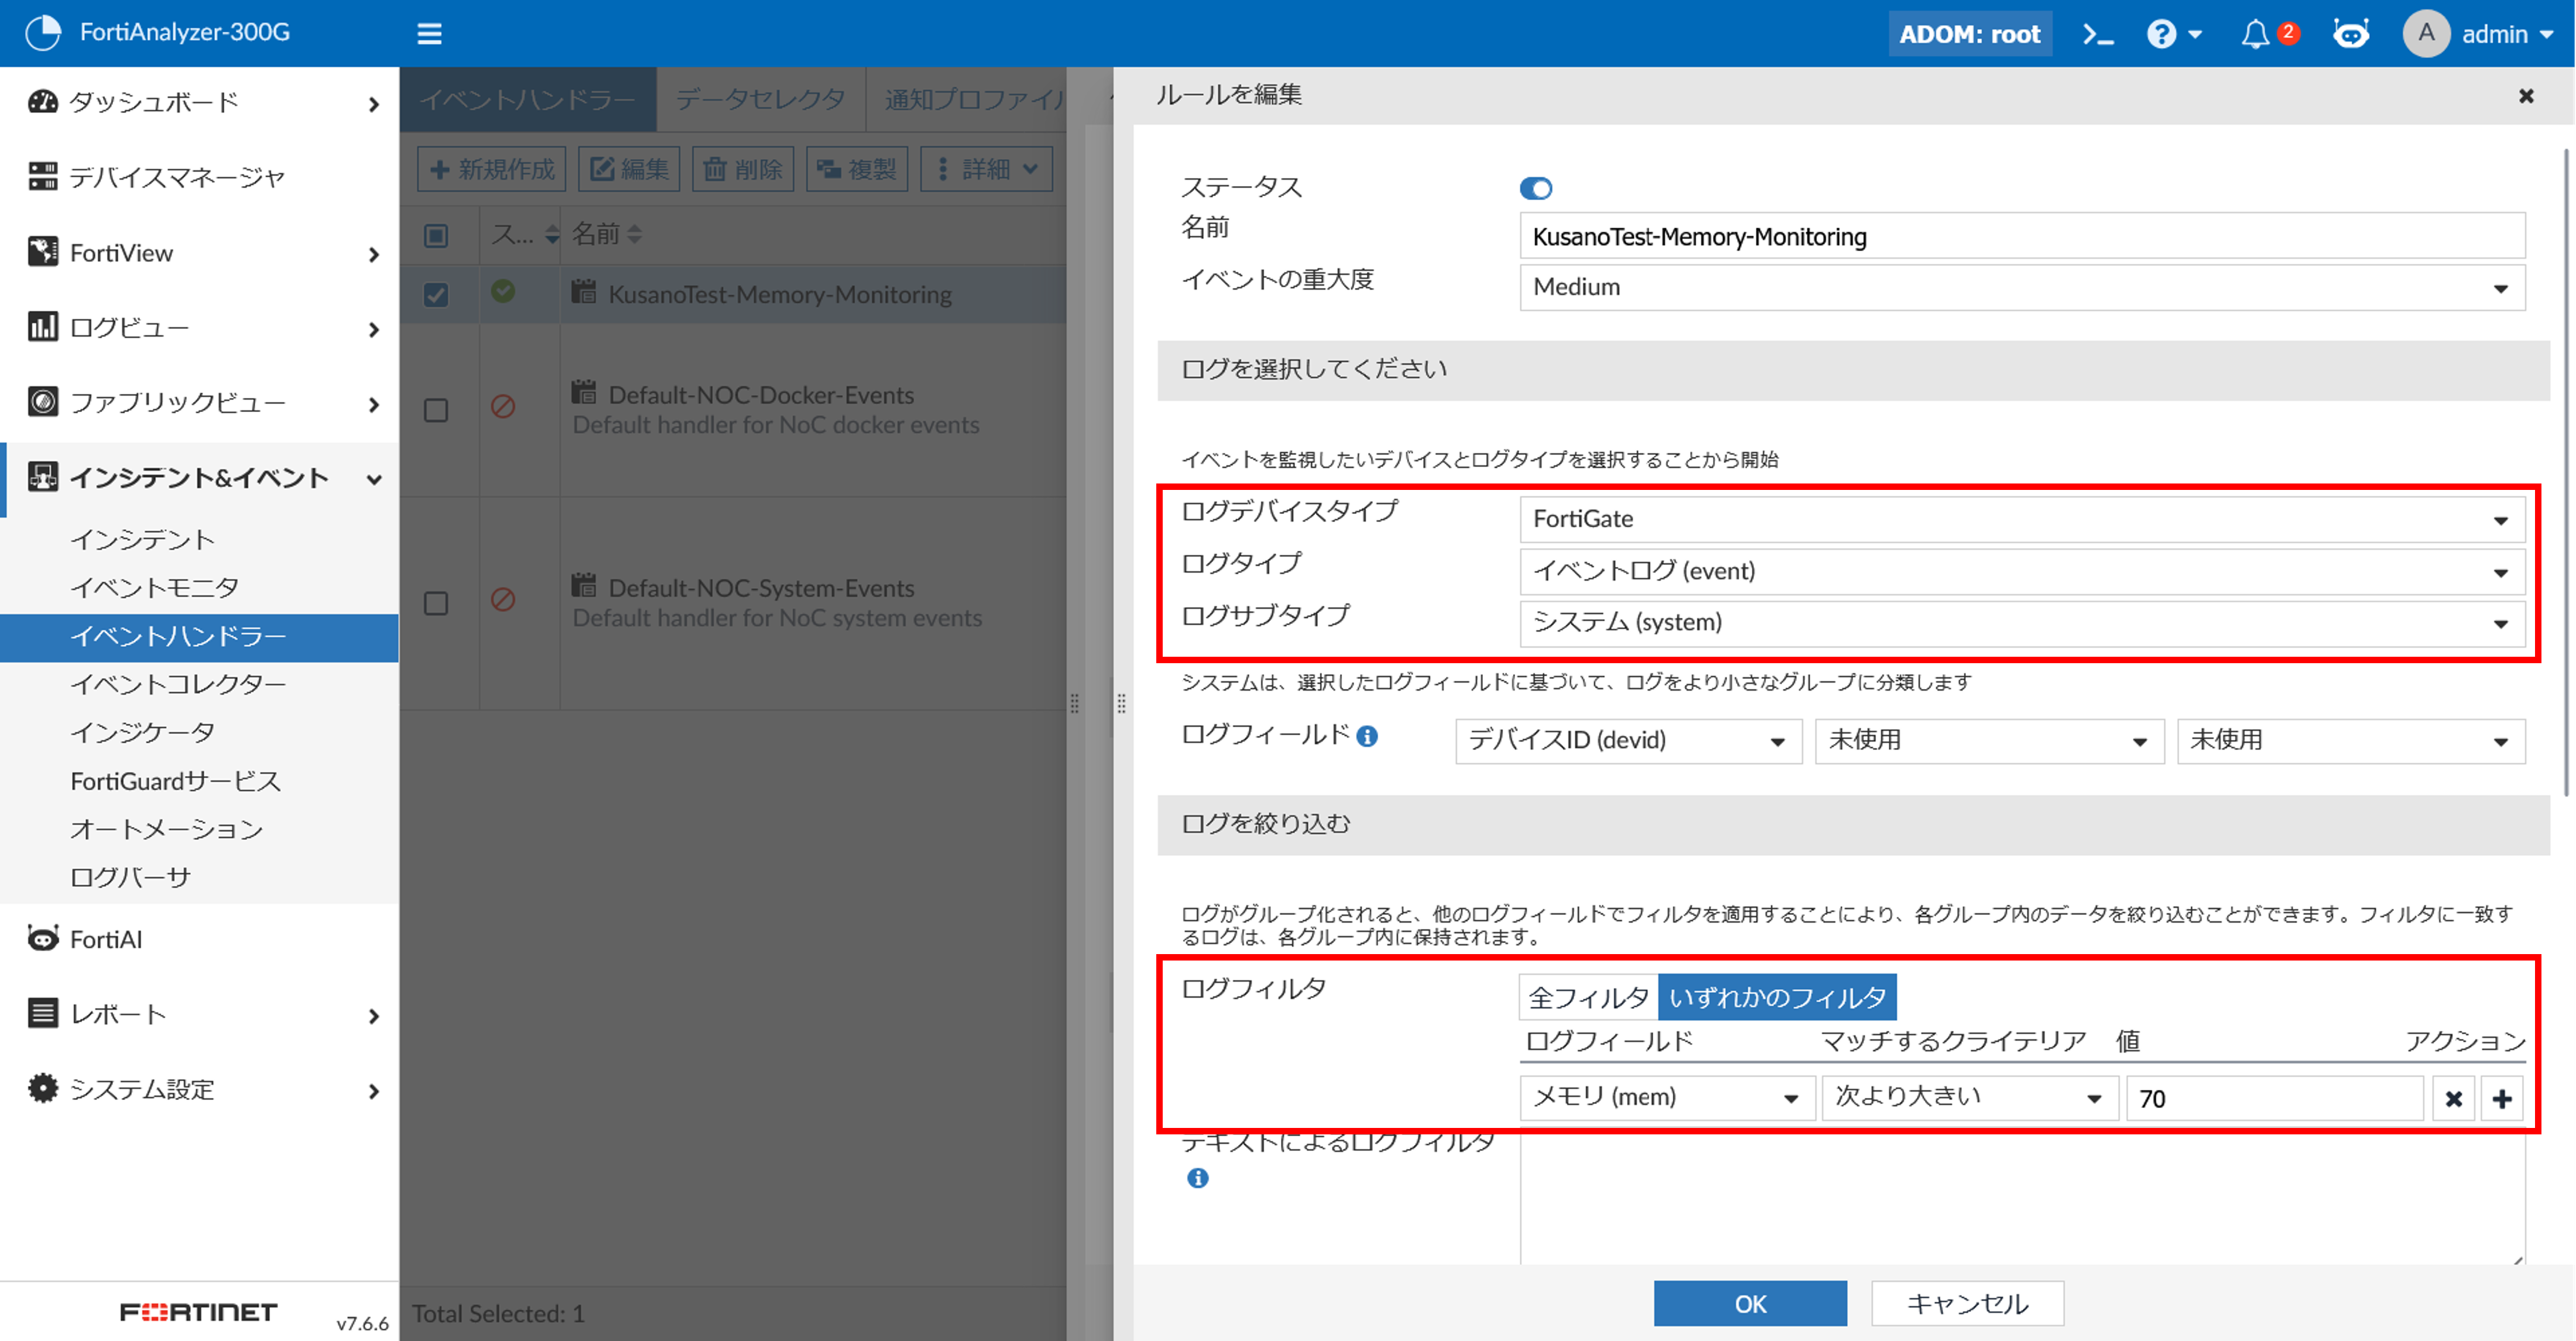
Task: Click the 名前 input field
Action: [2021, 237]
